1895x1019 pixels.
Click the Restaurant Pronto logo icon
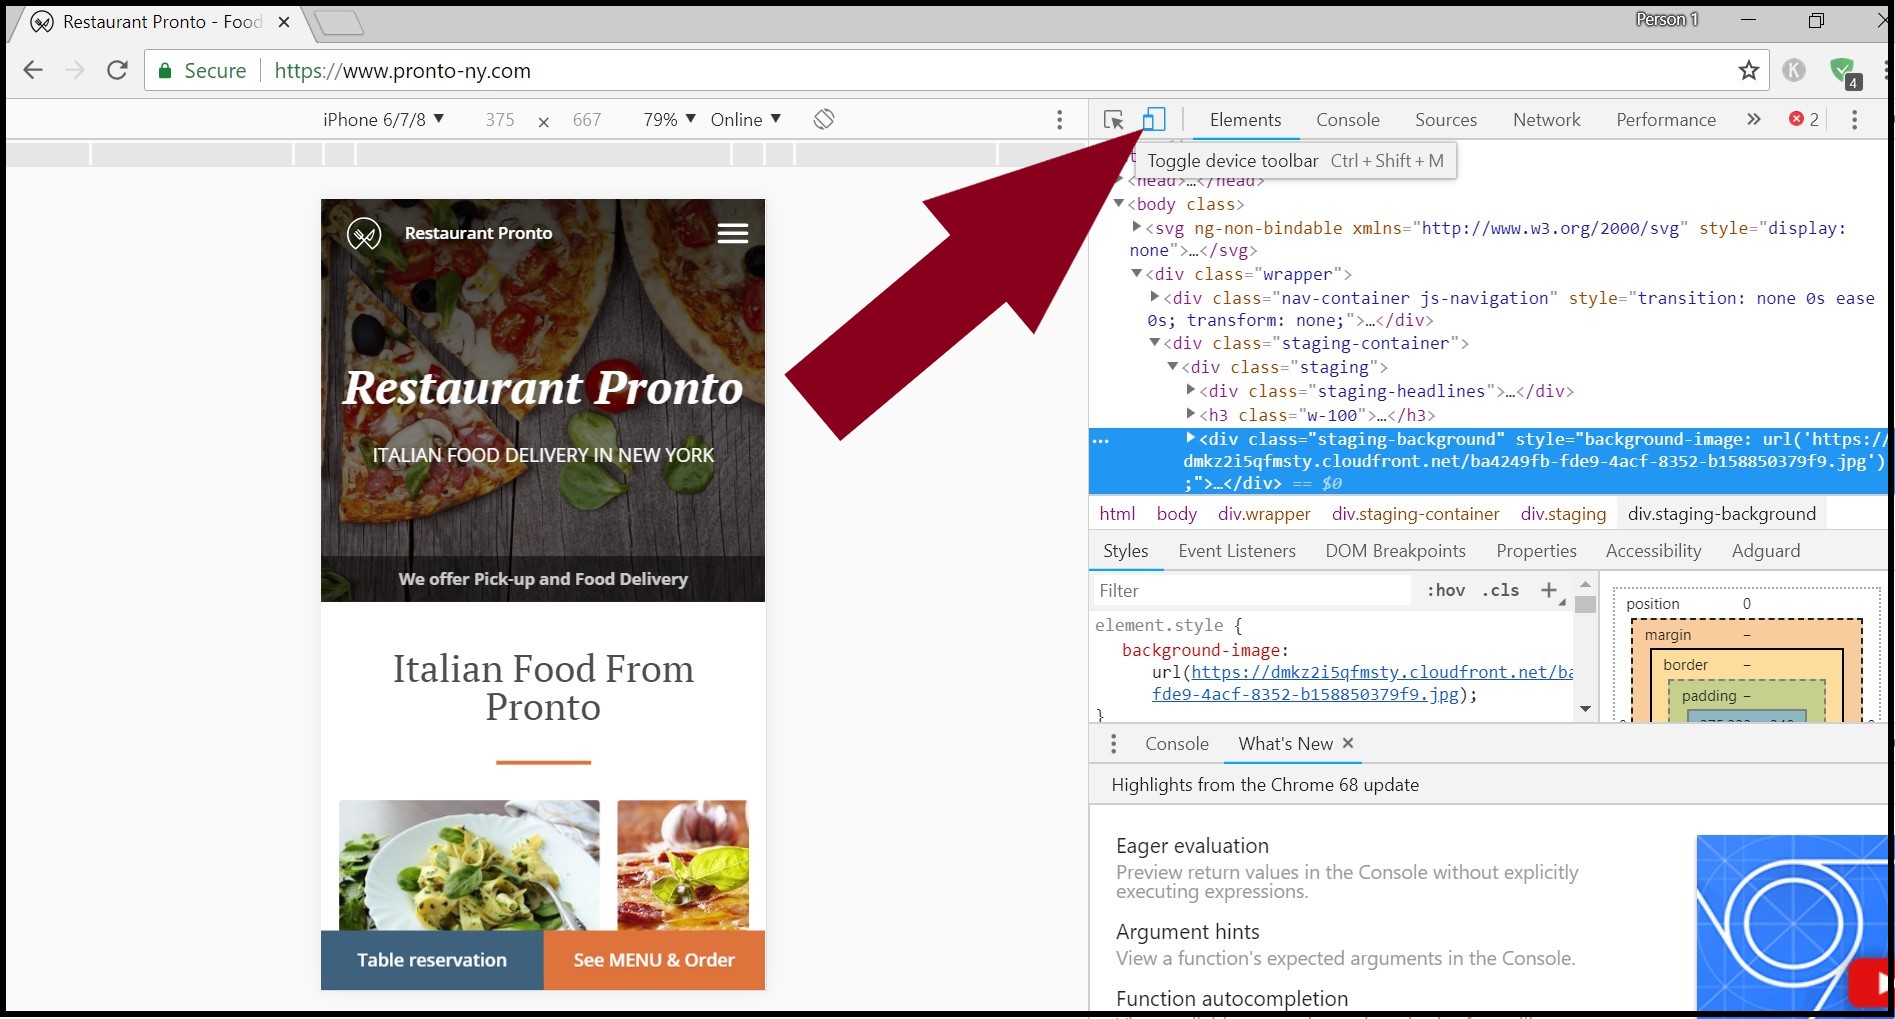click(x=364, y=234)
